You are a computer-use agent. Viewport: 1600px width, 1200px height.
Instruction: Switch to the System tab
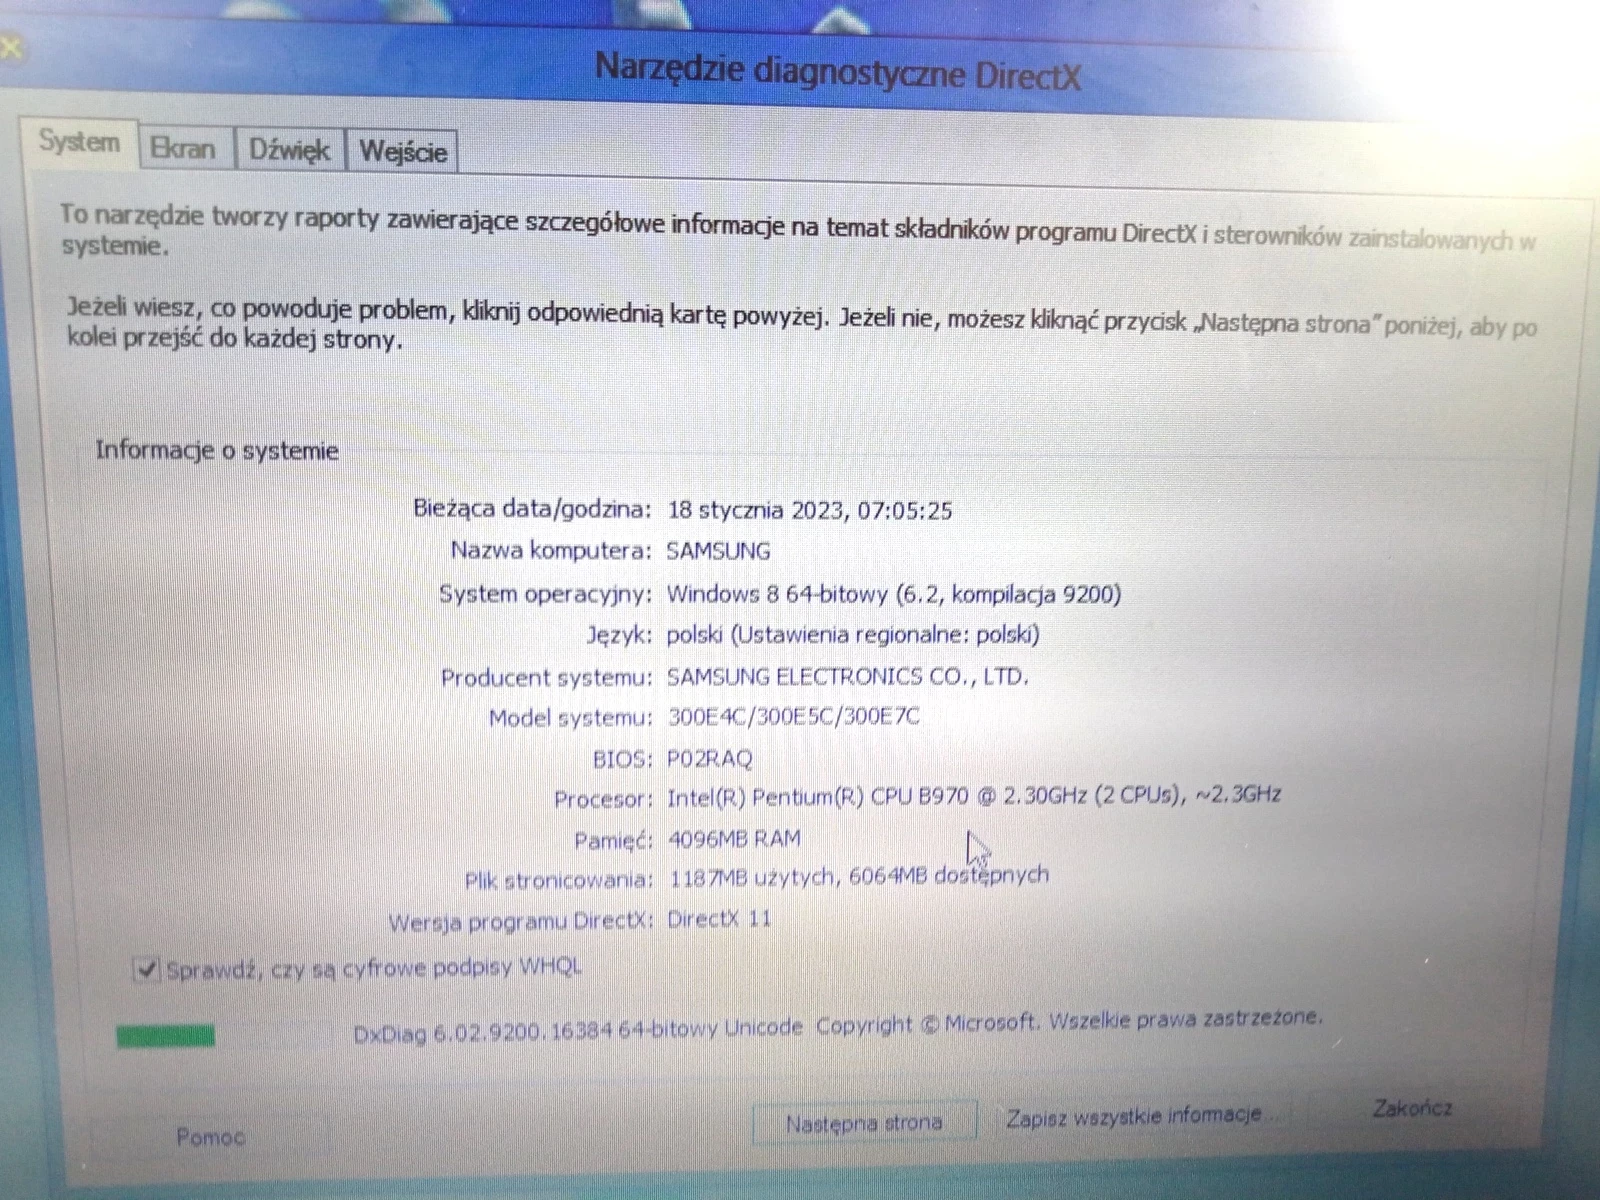[x=79, y=142]
